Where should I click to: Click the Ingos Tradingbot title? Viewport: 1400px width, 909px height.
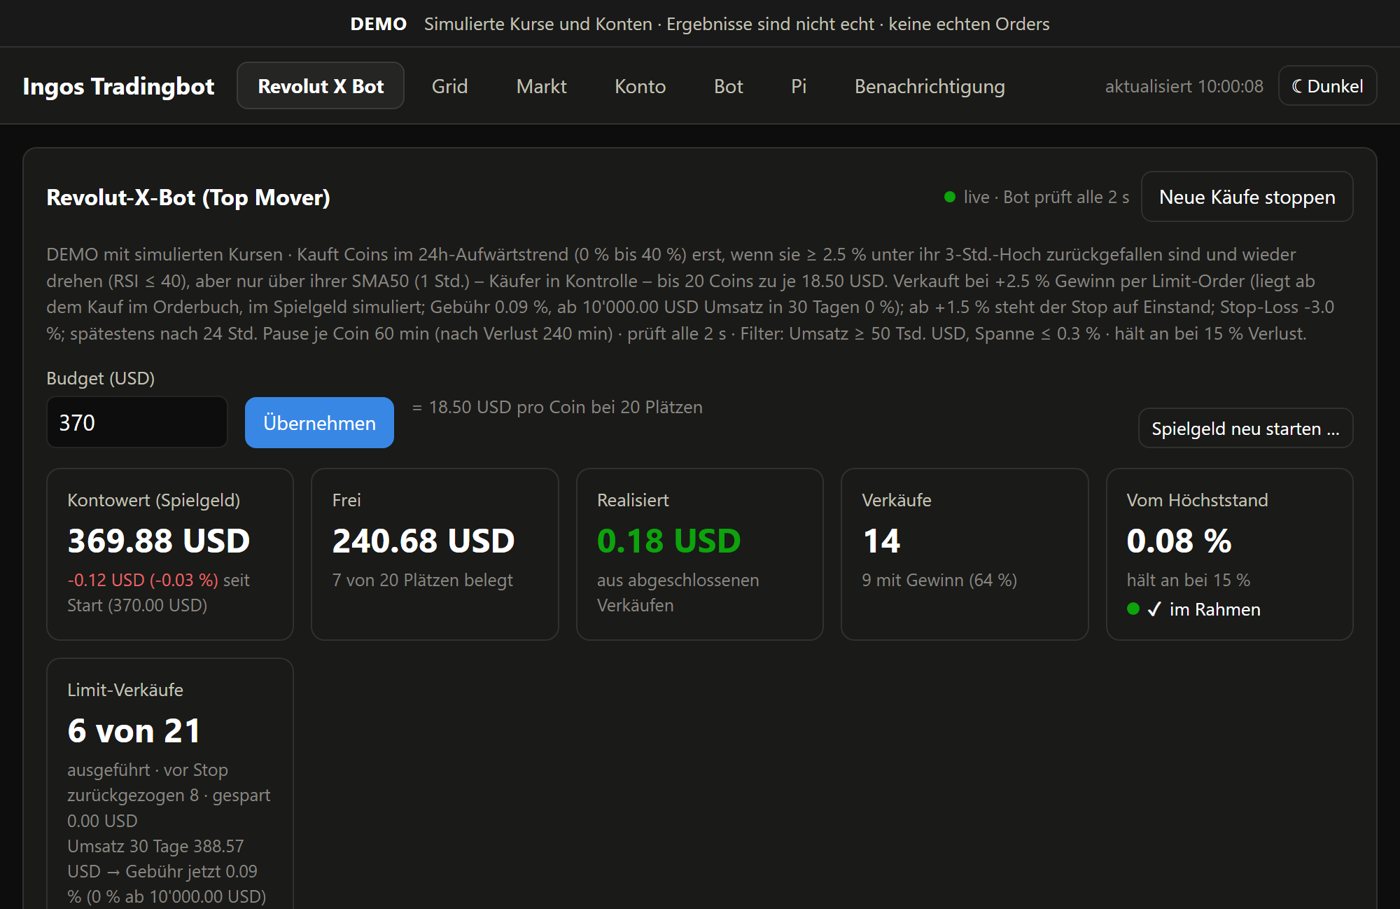[x=118, y=86]
